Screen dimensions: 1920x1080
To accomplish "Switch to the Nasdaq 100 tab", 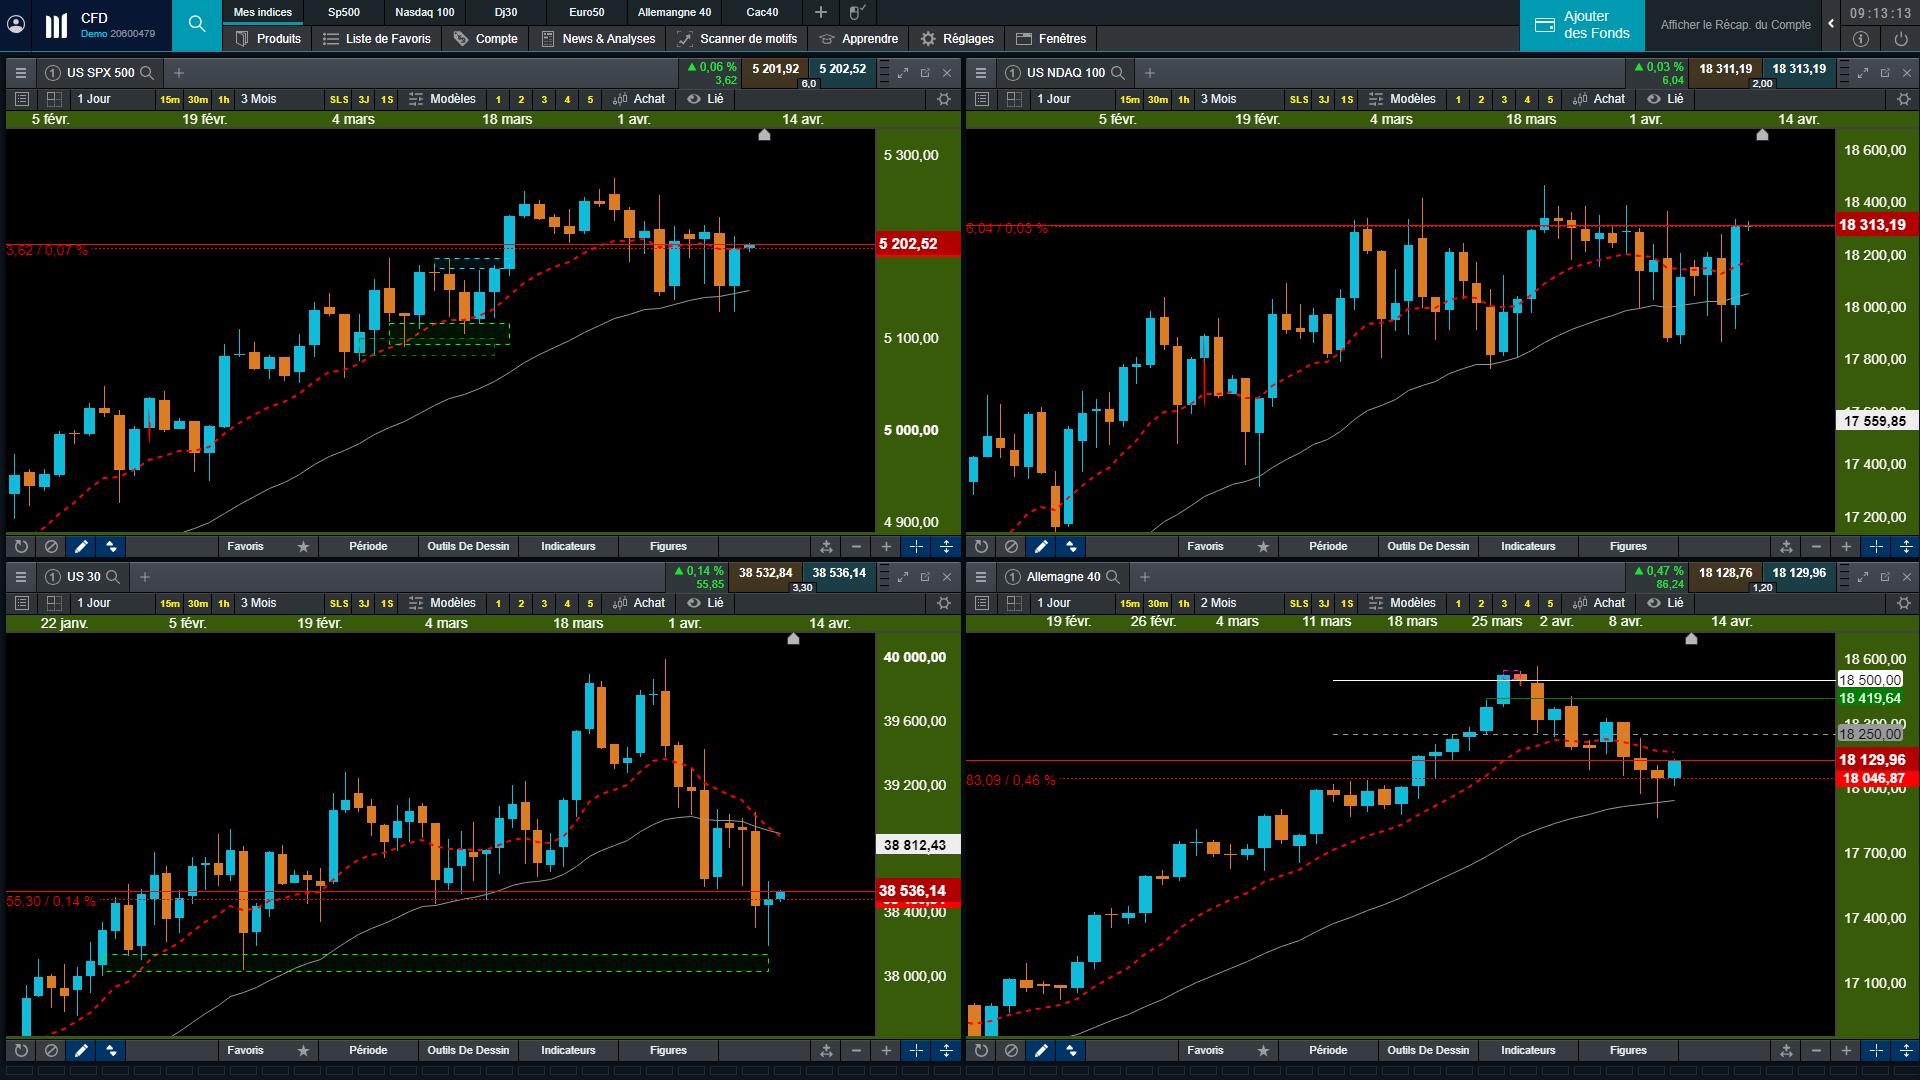I will 424,12.
